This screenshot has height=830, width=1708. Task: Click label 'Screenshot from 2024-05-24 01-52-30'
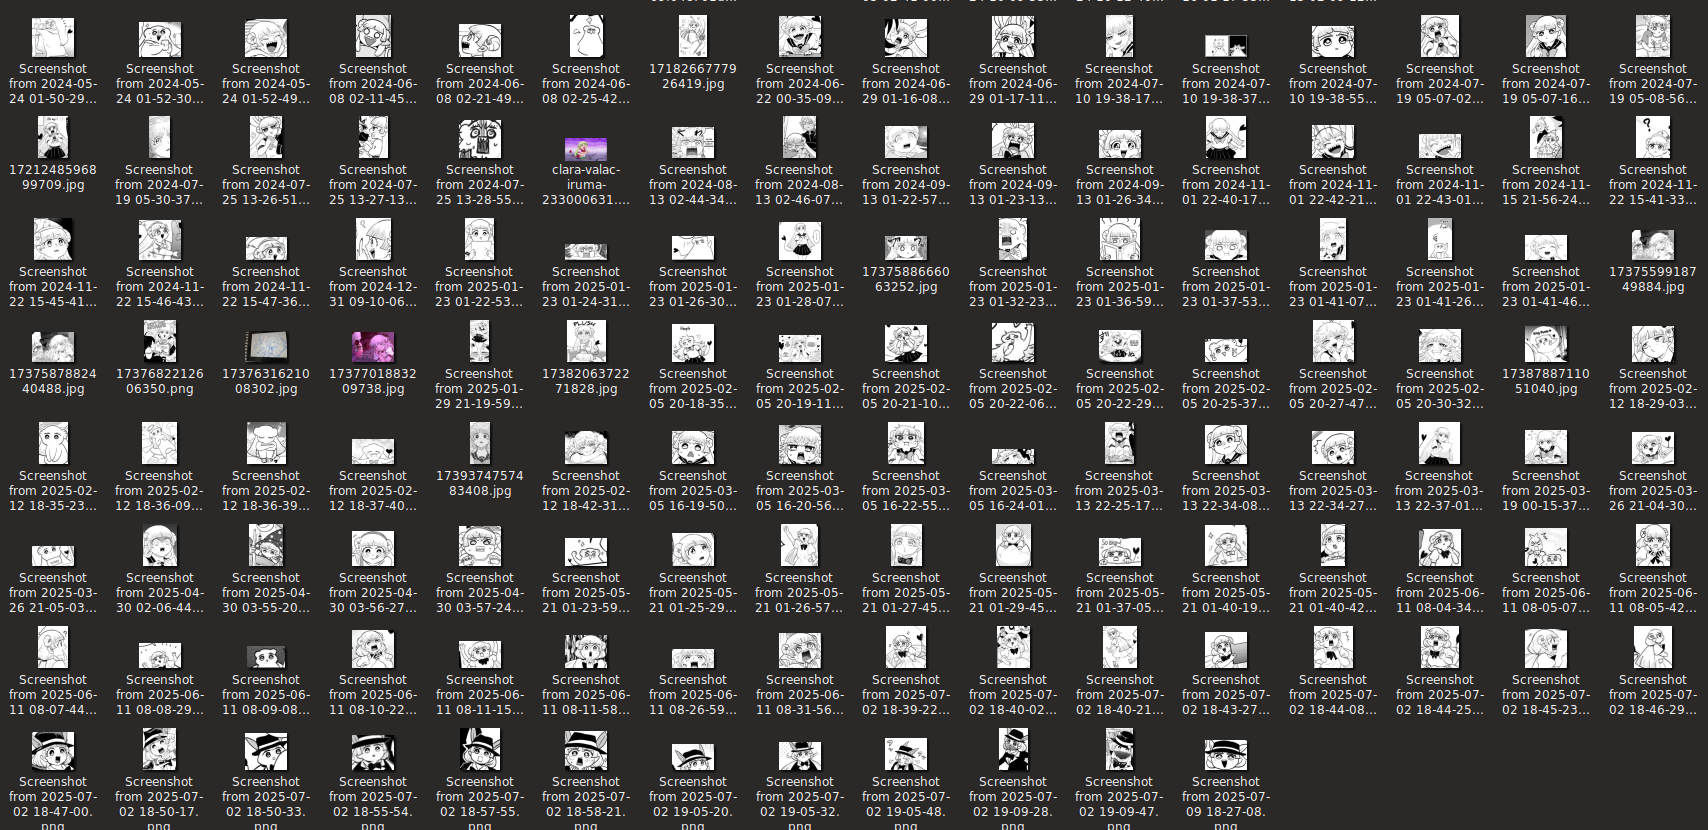click(x=160, y=84)
